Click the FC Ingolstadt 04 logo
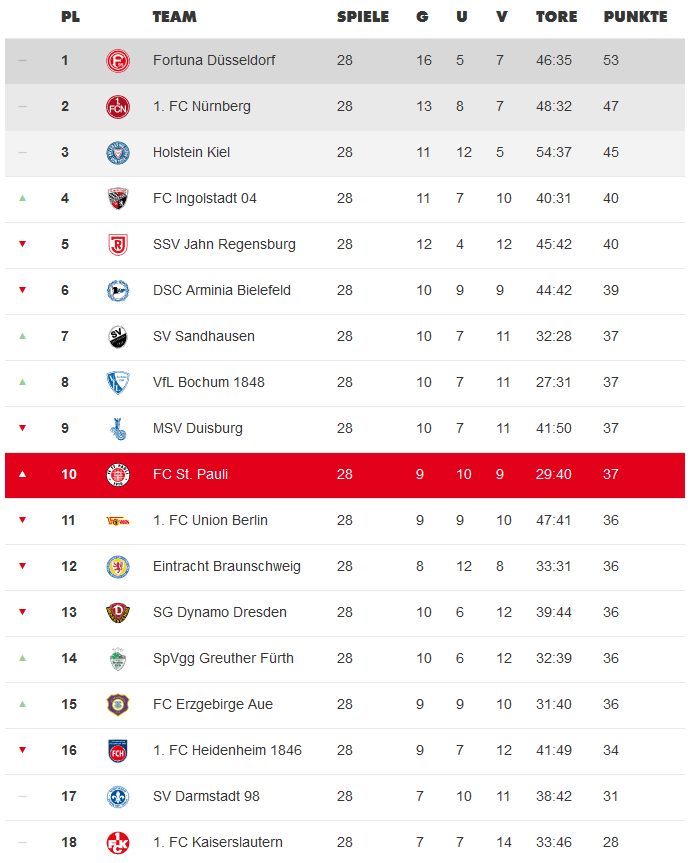 point(118,199)
